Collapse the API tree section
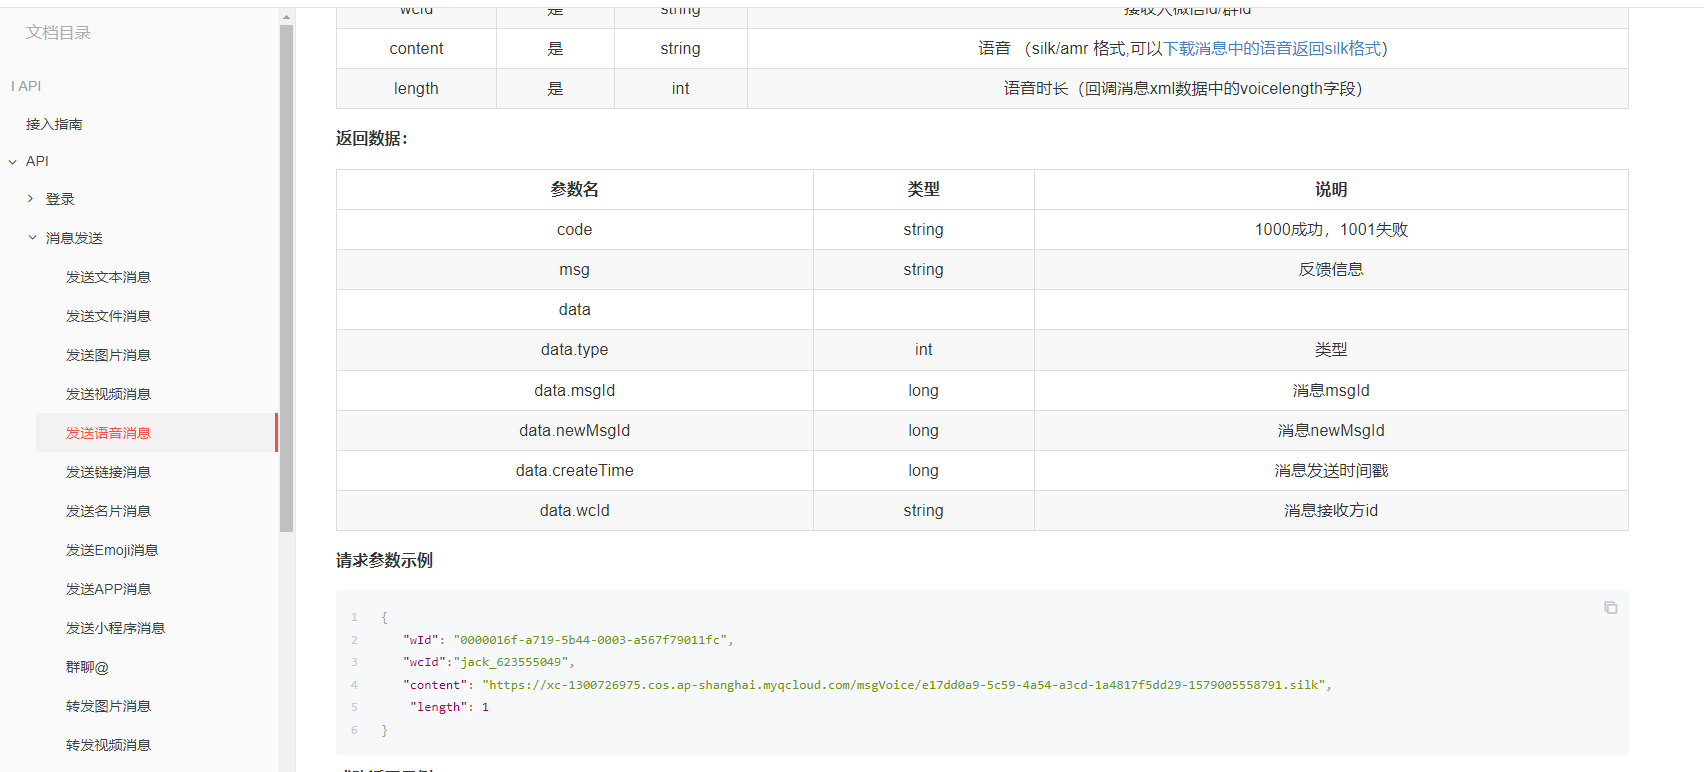This screenshot has height=772, width=1704. [13, 162]
